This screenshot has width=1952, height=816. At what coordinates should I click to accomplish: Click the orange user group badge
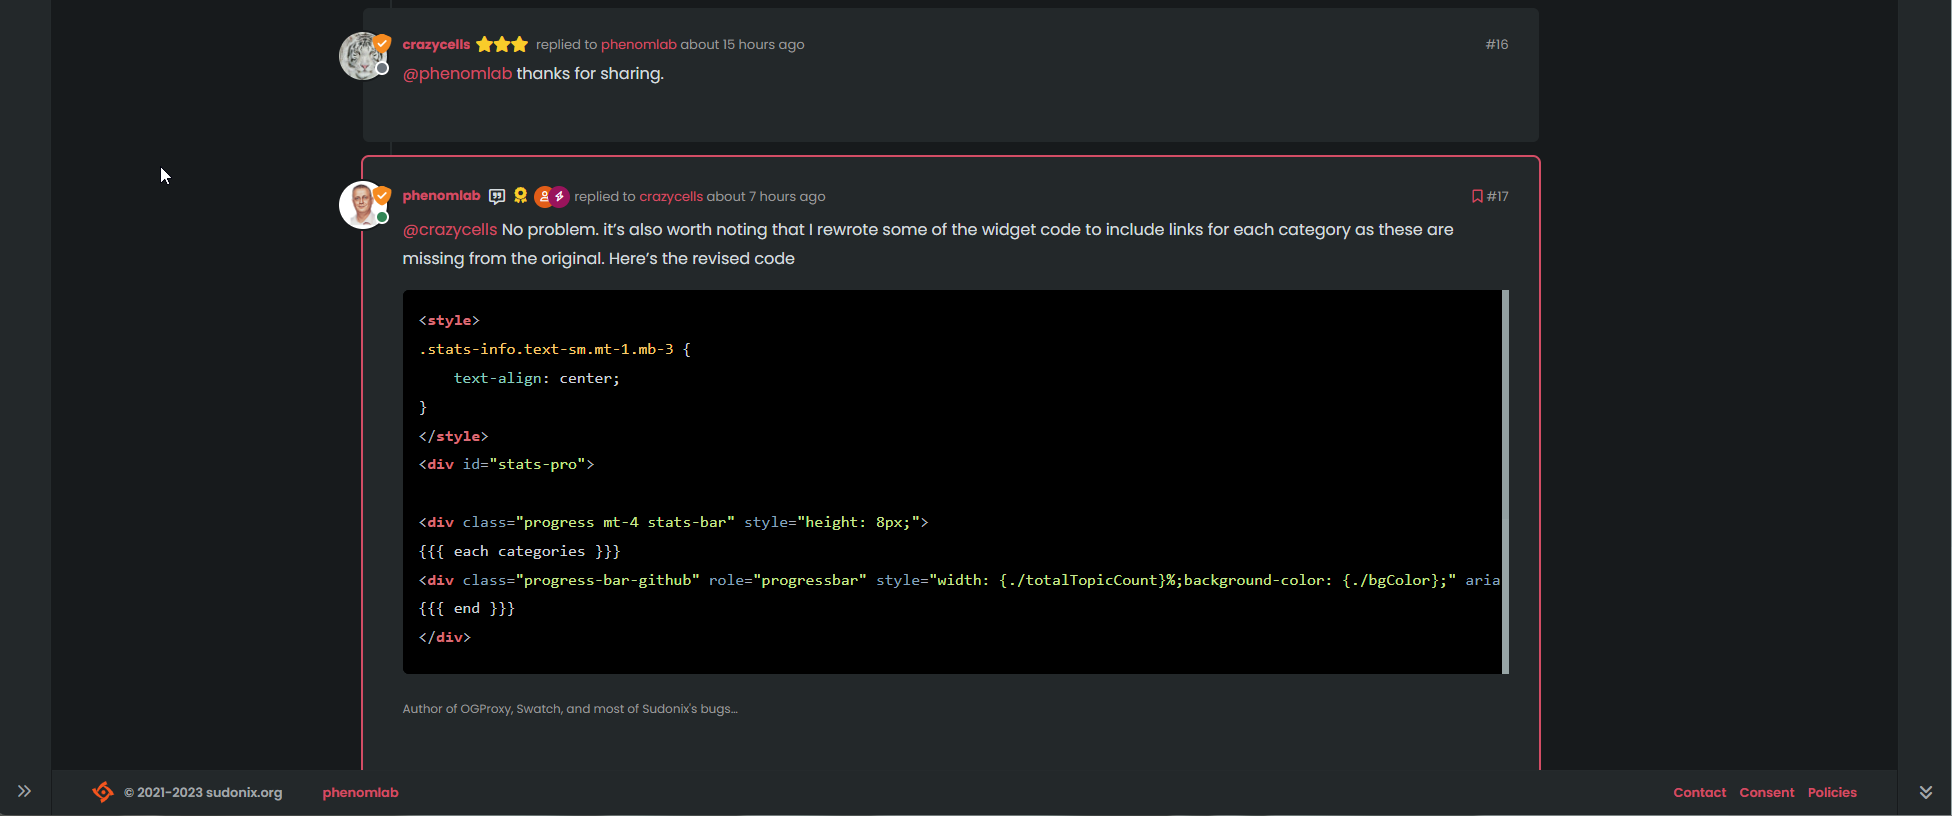click(x=543, y=197)
